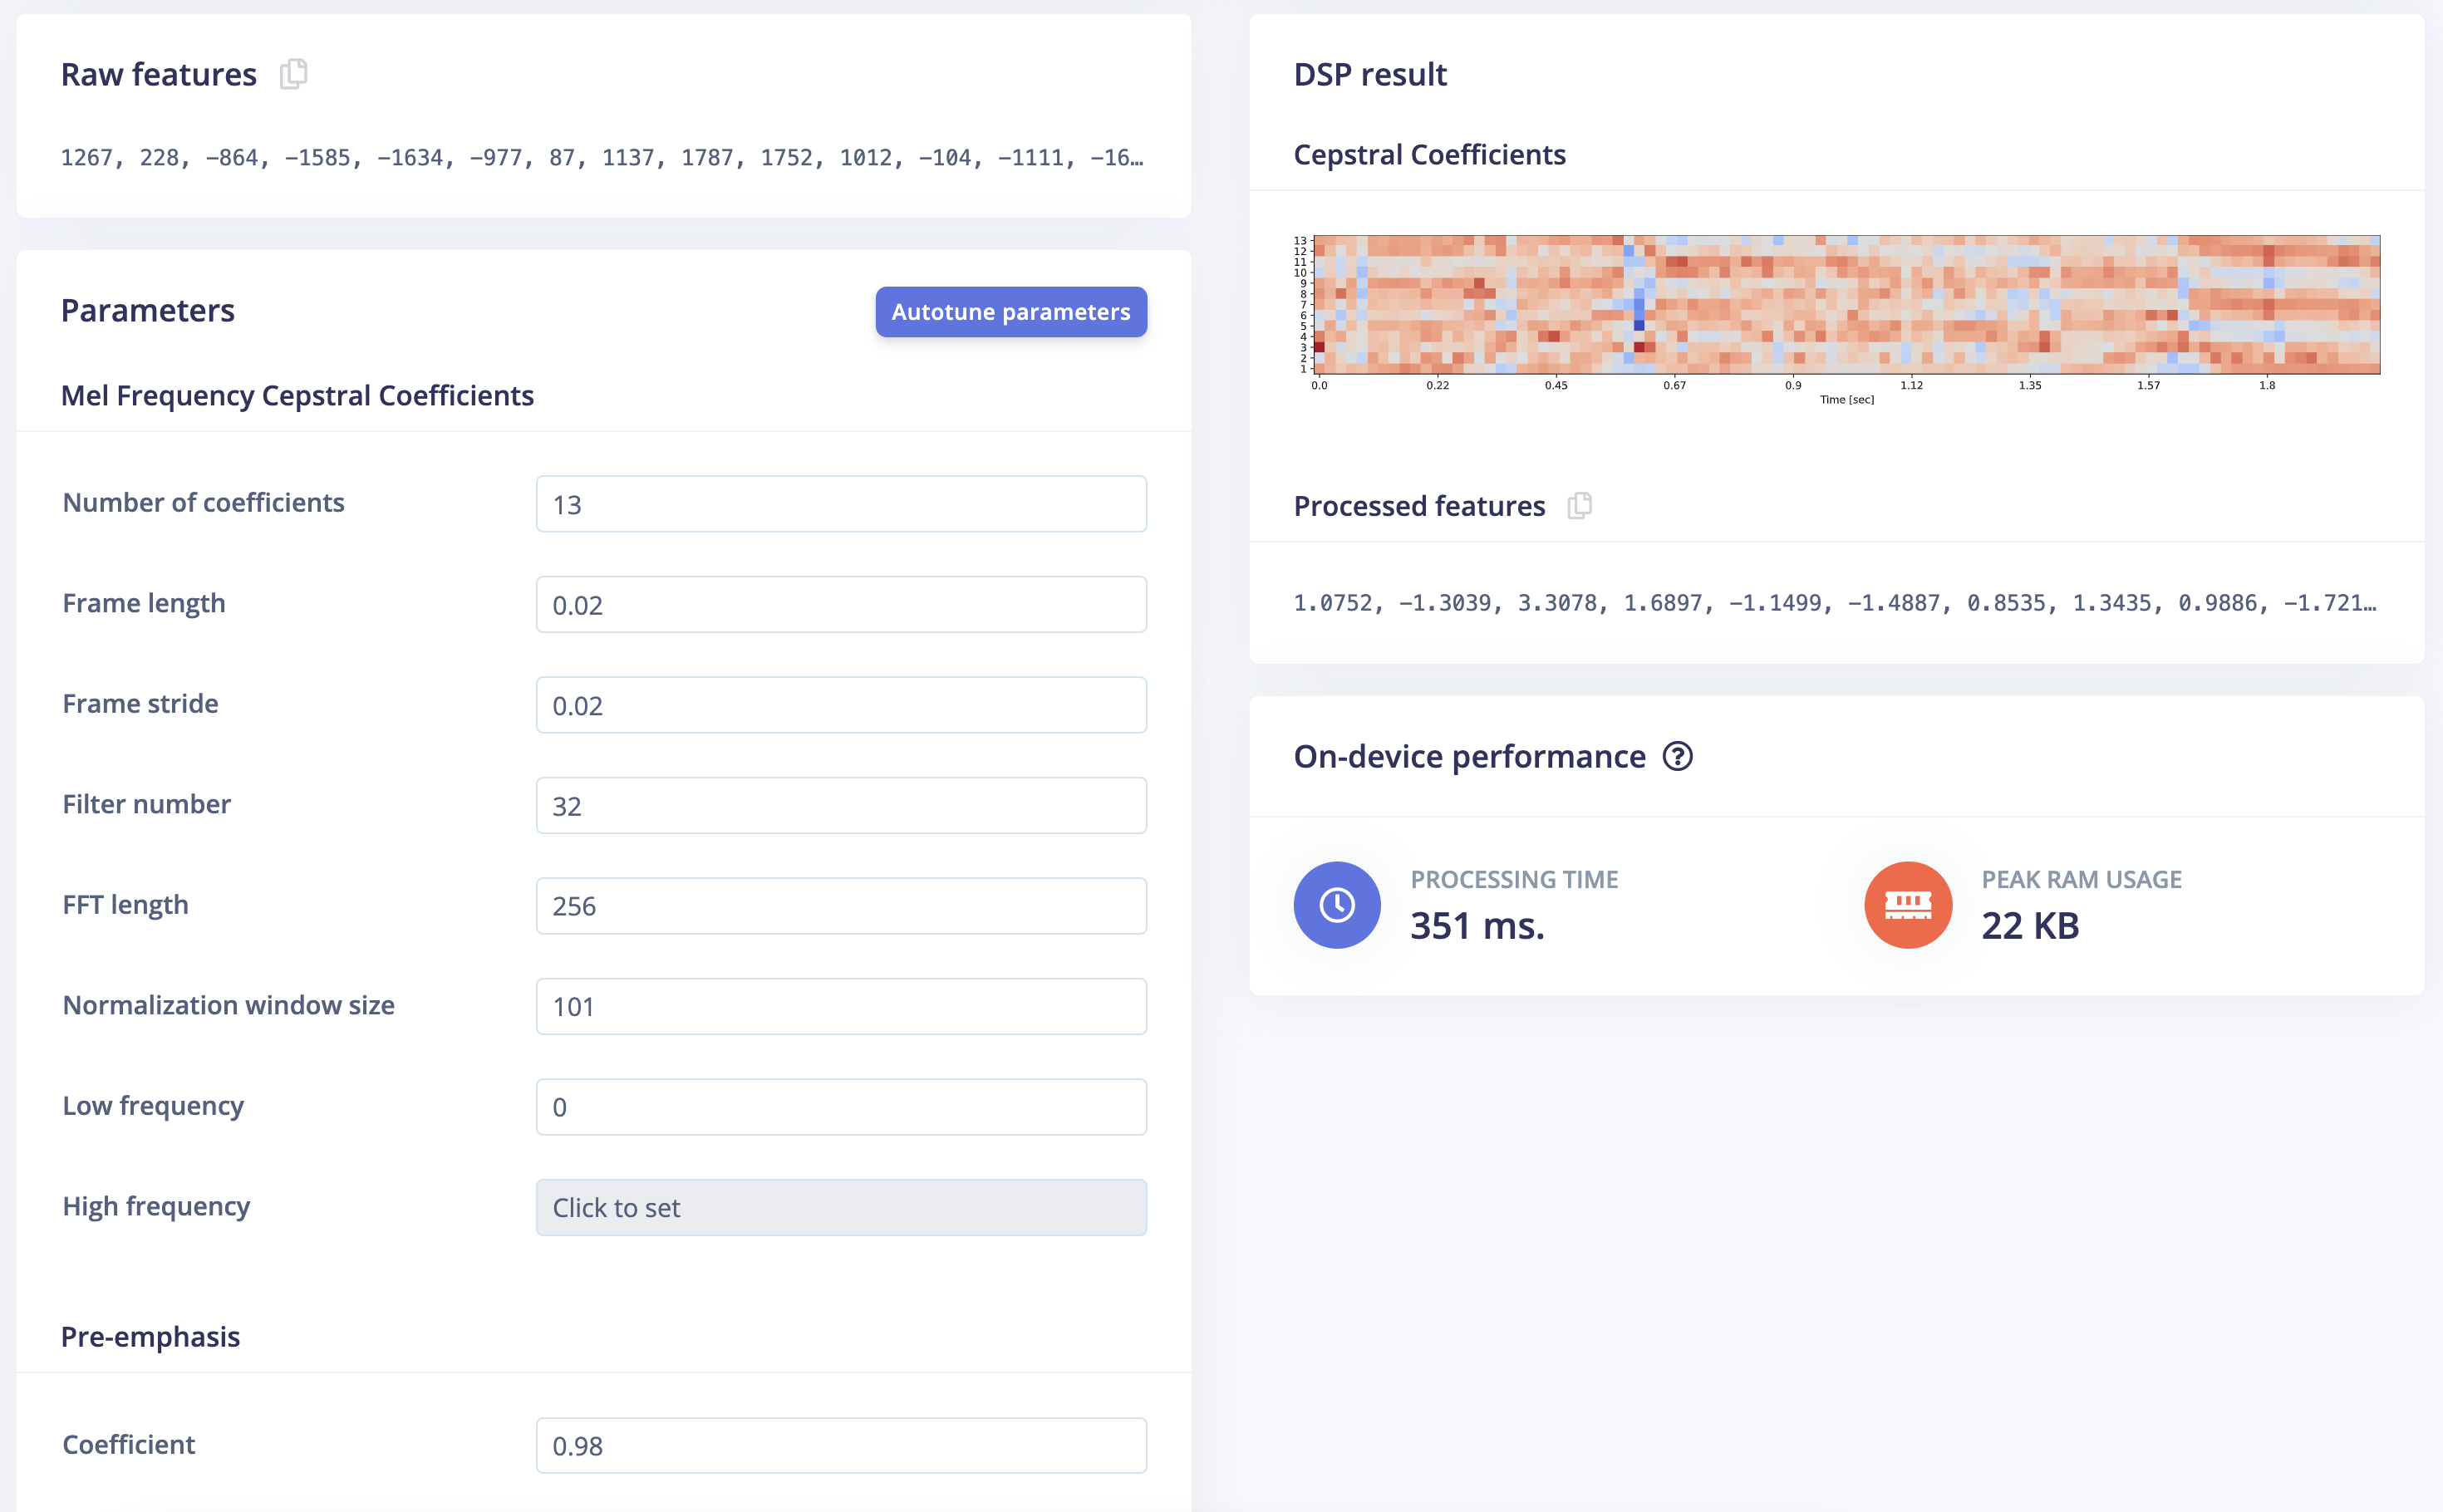The image size is (2443, 1512).
Task: Edit the Filter number value
Action: [x=841, y=806]
